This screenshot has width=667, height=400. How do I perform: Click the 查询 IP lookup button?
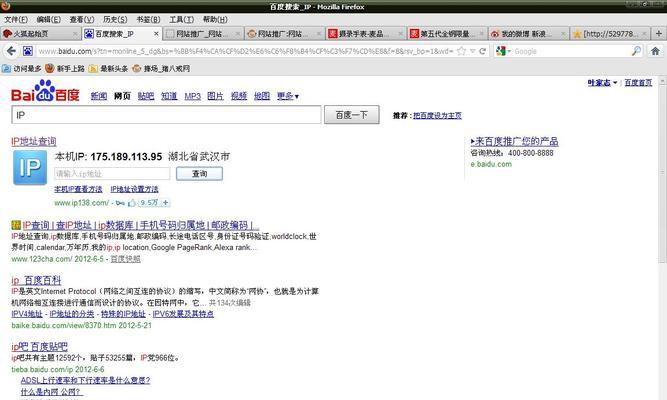(x=200, y=174)
